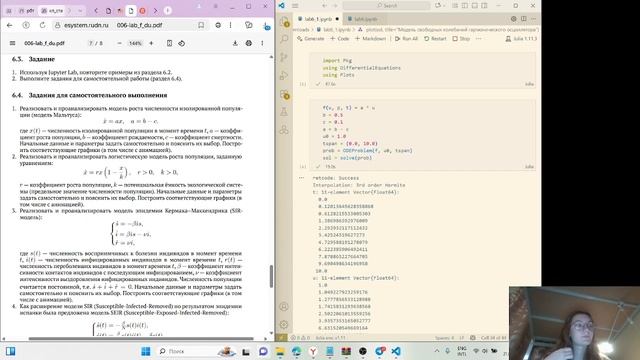
Task: Open VS Code Accounts menu
Action: pyautogui.click(x=284, y=307)
